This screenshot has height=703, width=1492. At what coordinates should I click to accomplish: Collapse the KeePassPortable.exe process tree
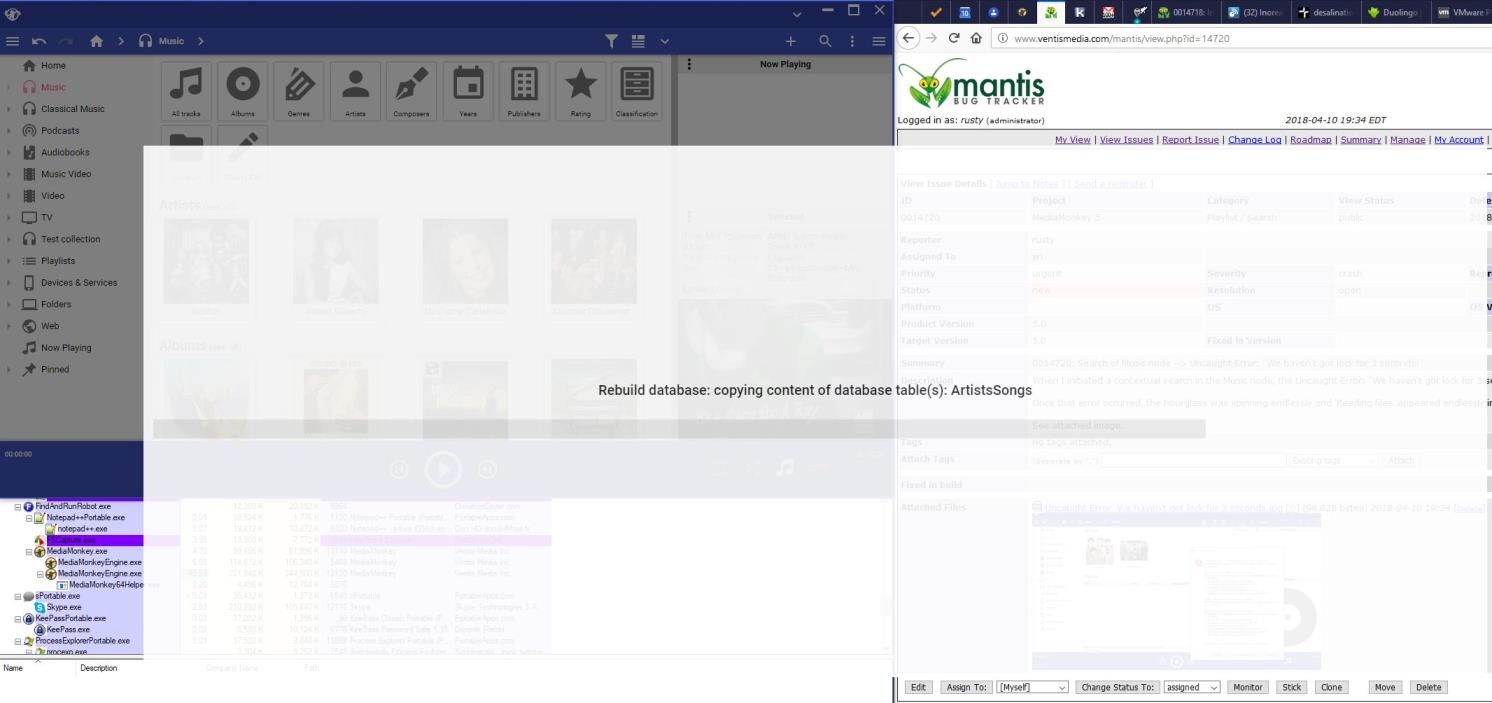tap(18, 619)
